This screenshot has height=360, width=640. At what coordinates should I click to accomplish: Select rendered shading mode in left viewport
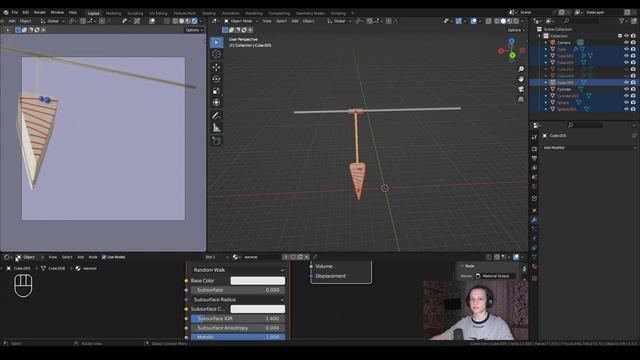point(194,21)
